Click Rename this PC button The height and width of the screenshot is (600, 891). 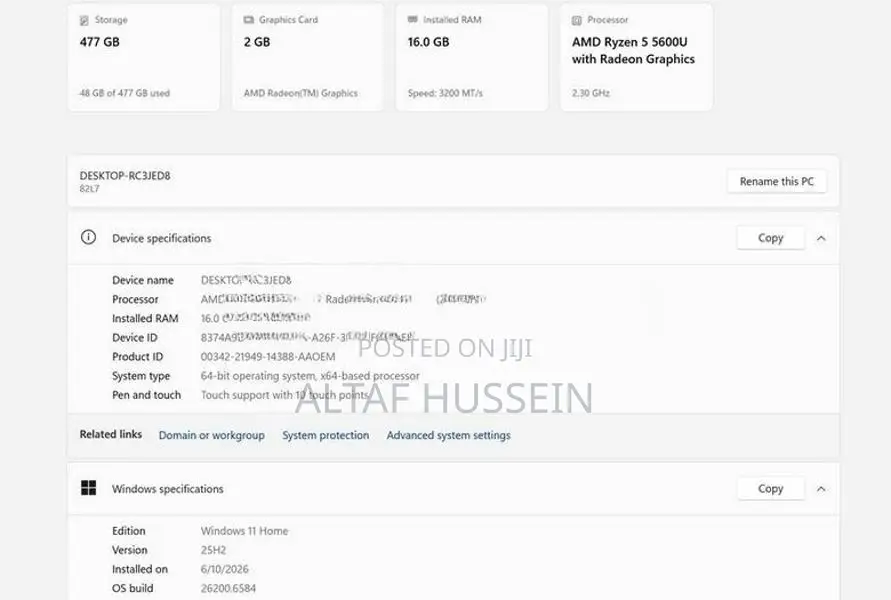pyautogui.click(x=777, y=181)
